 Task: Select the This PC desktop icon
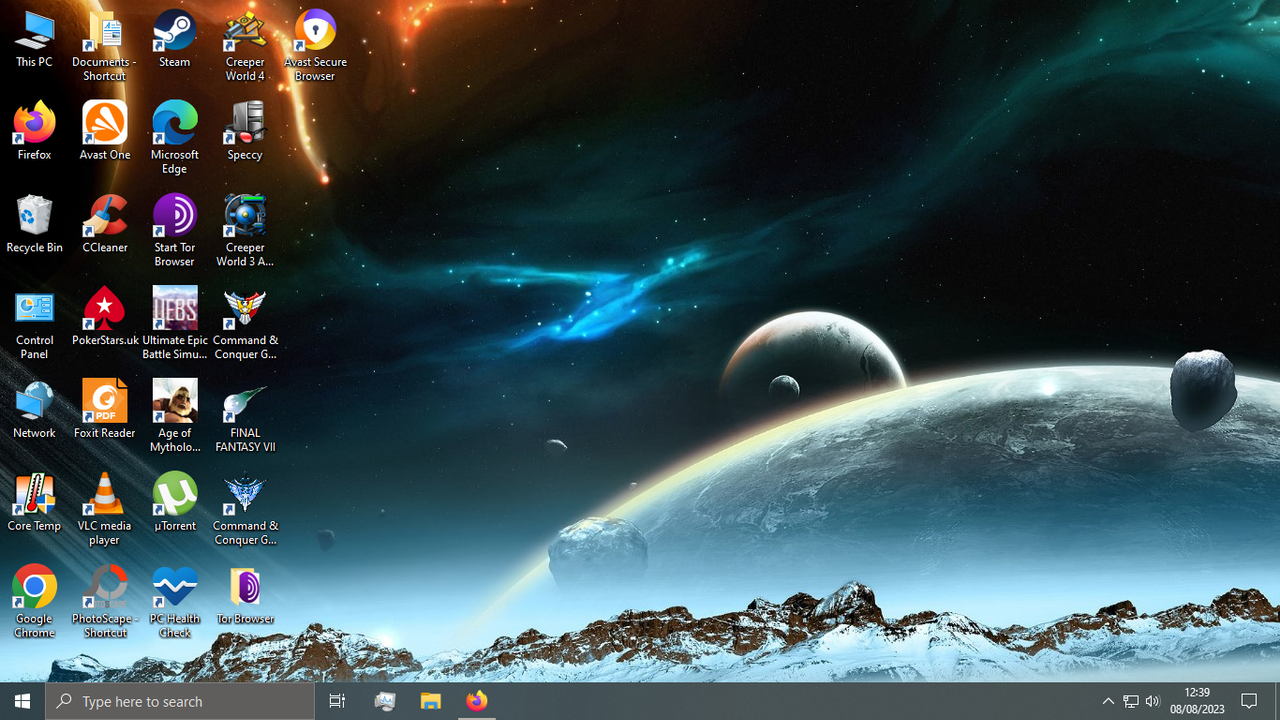(x=34, y=39)
